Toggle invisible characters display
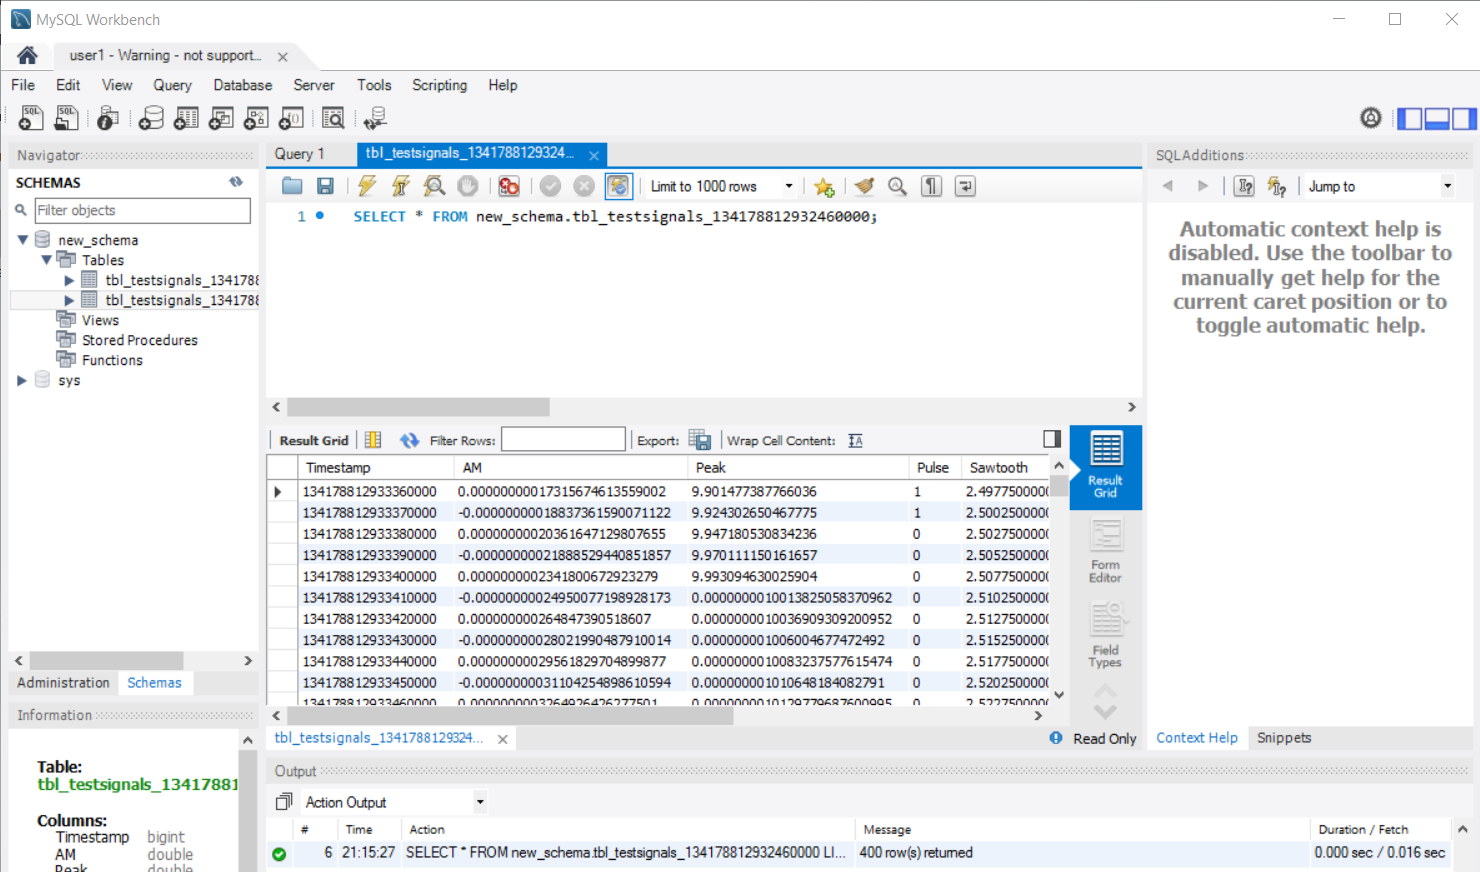The height and width of the screenshot is (872, 1480). 931,186
